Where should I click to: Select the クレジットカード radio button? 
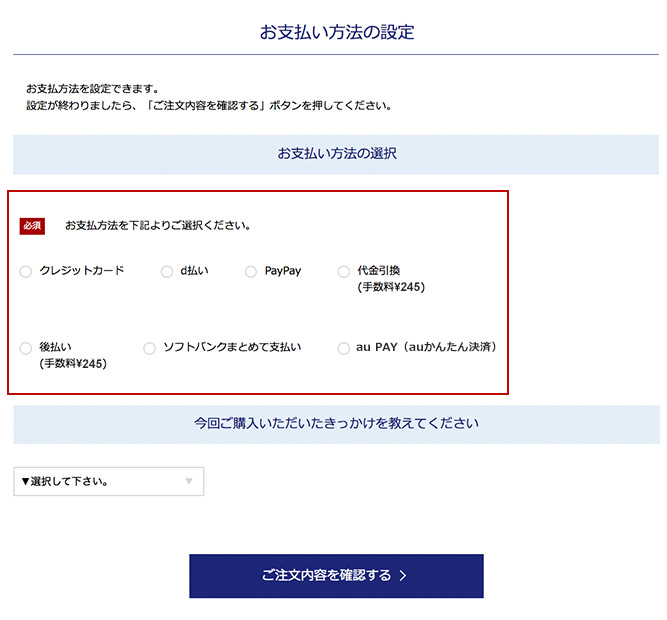point(26,272)
